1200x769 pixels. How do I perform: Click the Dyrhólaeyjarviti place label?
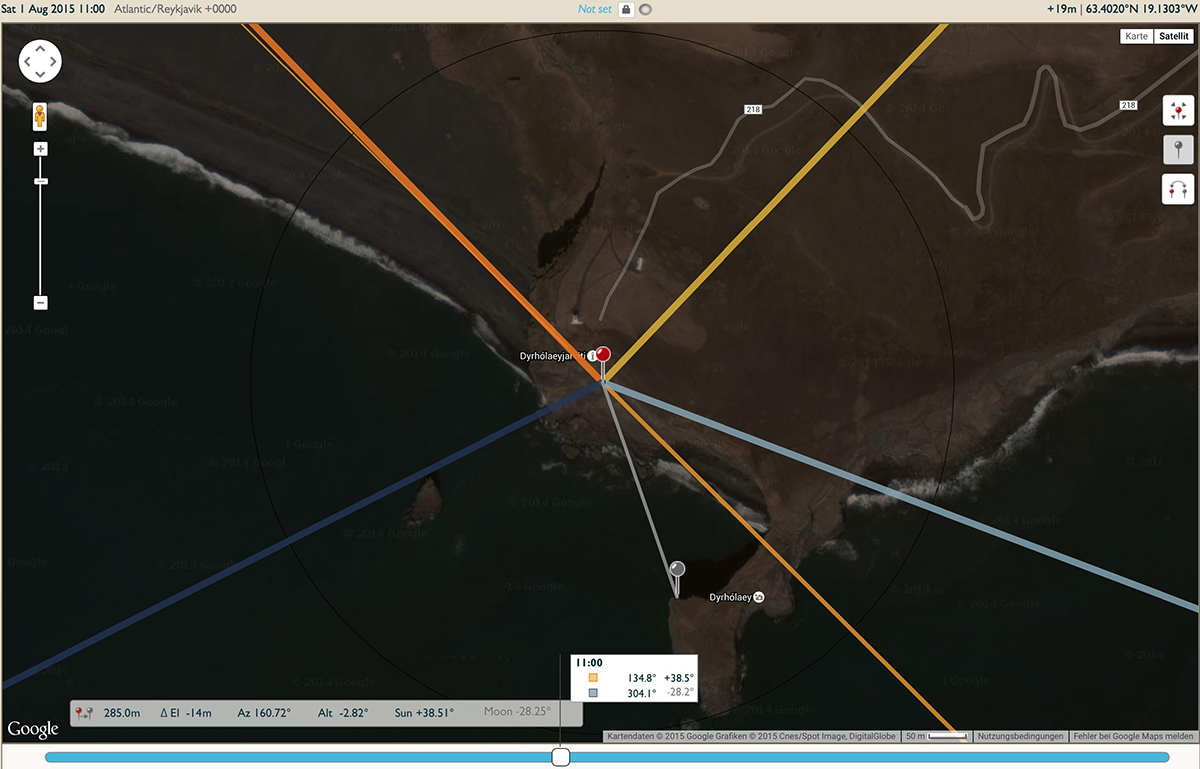pos(552,356)
